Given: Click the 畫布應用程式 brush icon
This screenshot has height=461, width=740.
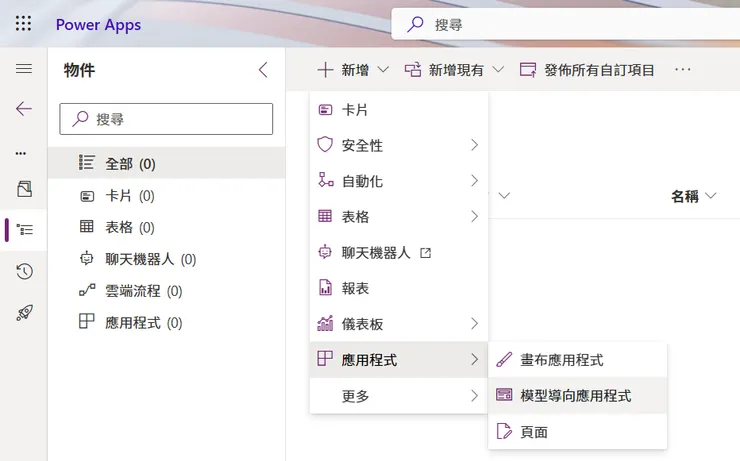Looking at the screenshot, I should point(504,360).
